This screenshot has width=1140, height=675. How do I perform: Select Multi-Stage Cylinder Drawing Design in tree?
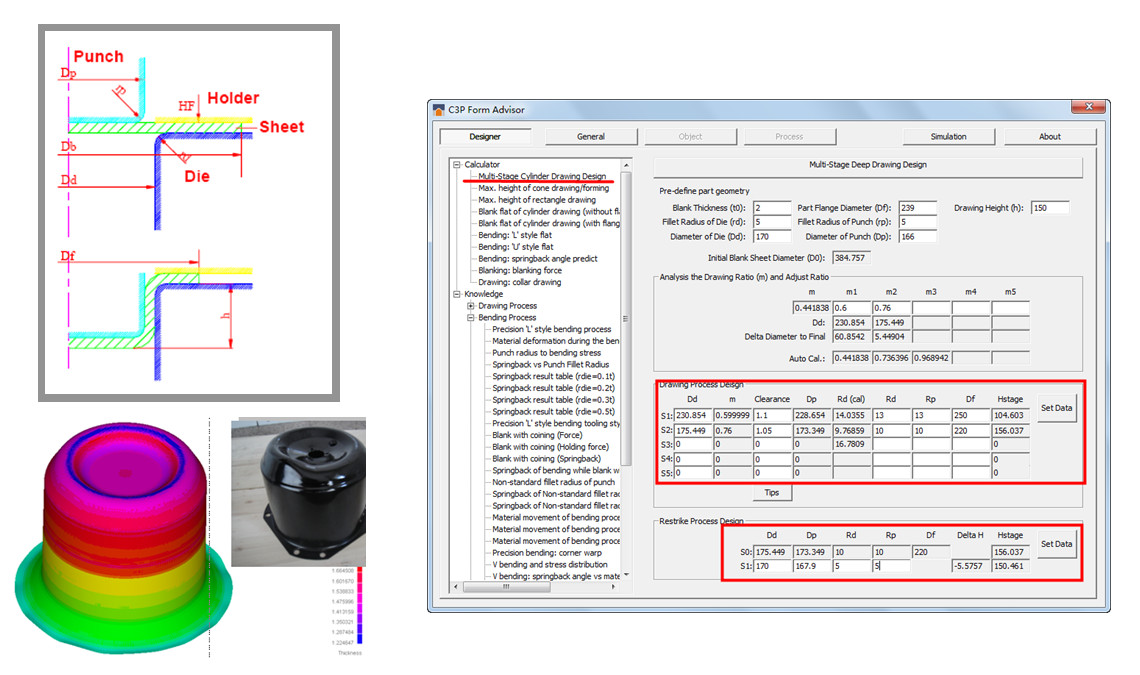pos(541,176)
